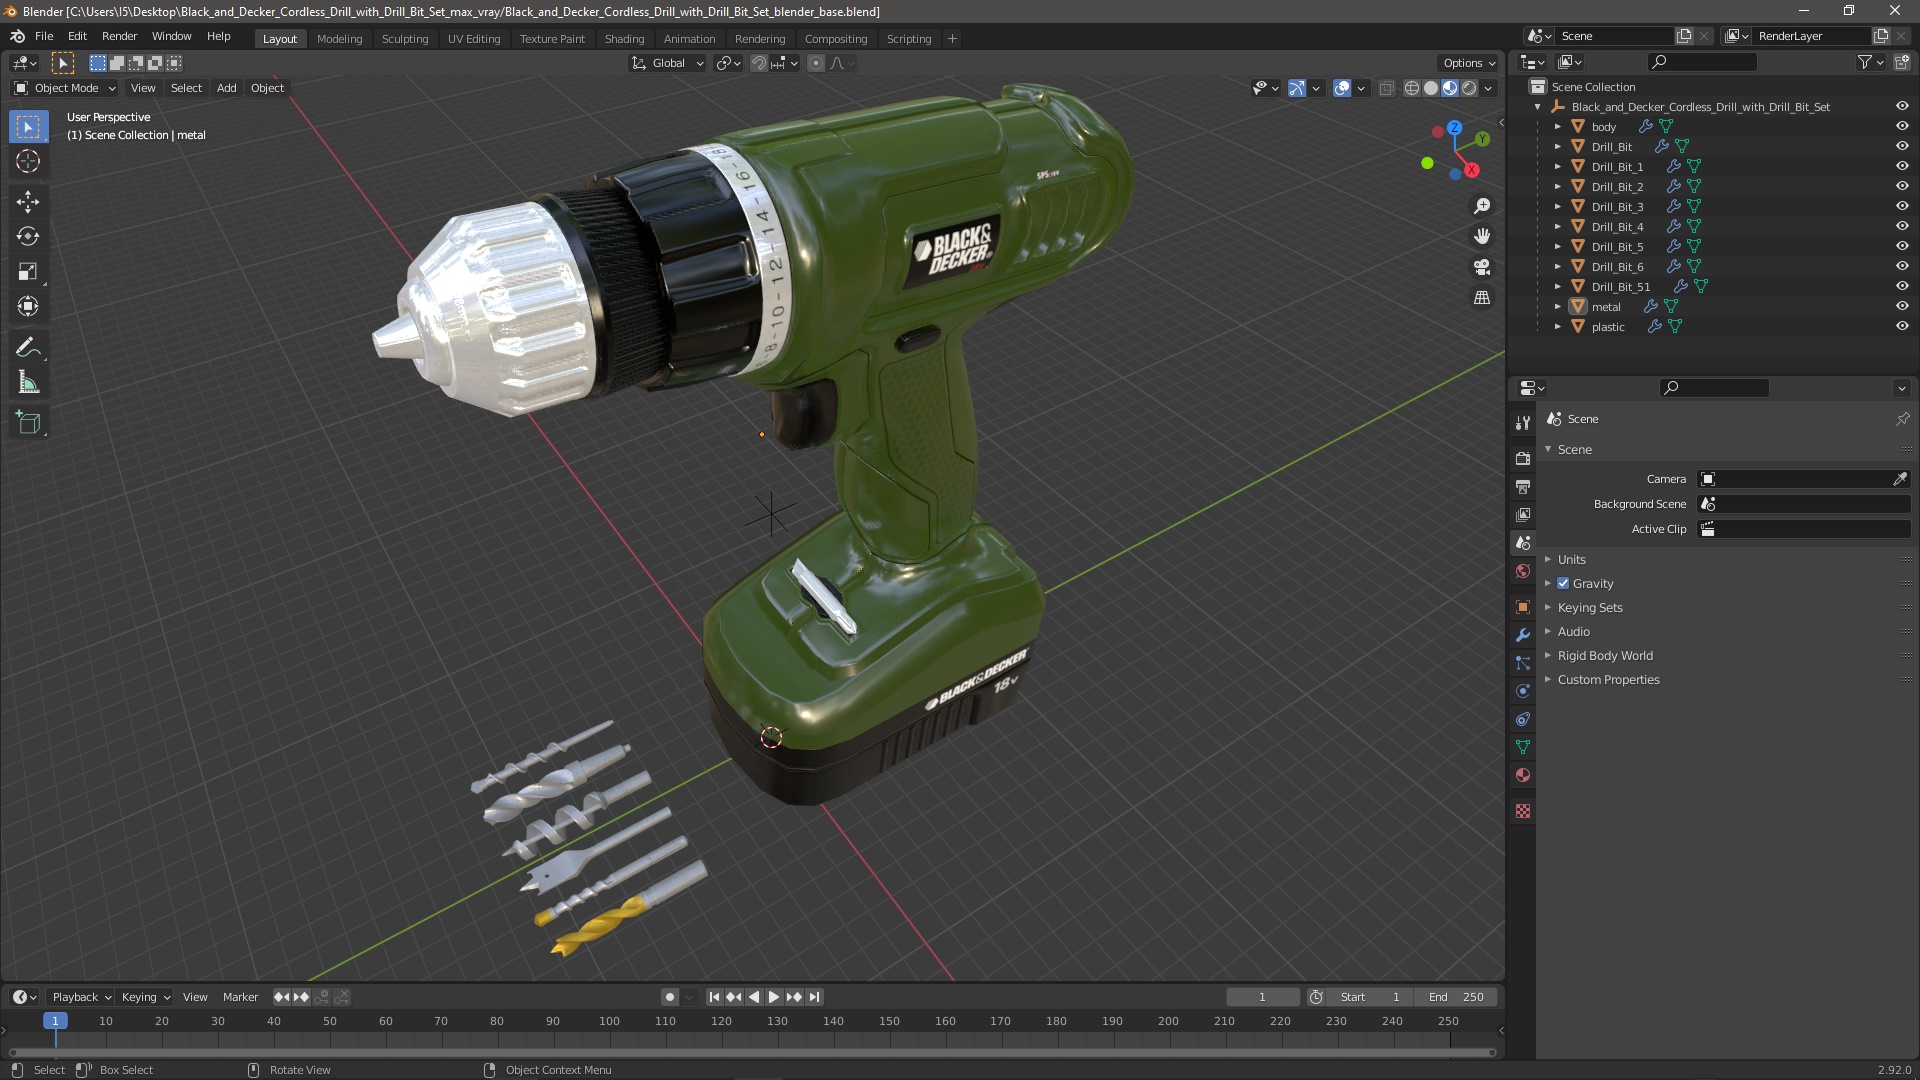Click the timeline View menu

195,997
